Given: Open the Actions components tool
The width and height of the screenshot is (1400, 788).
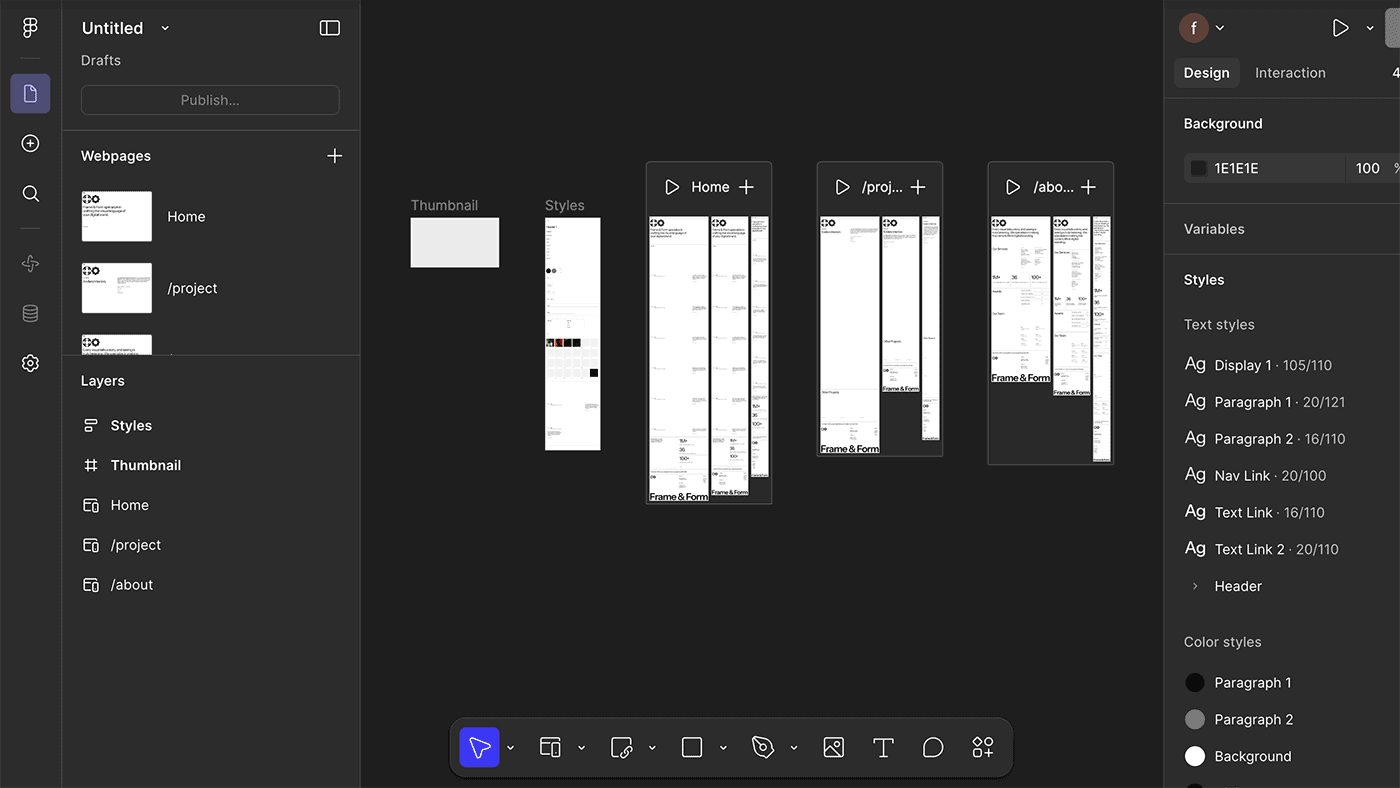Looking at the screenshot, I should 983,747.
